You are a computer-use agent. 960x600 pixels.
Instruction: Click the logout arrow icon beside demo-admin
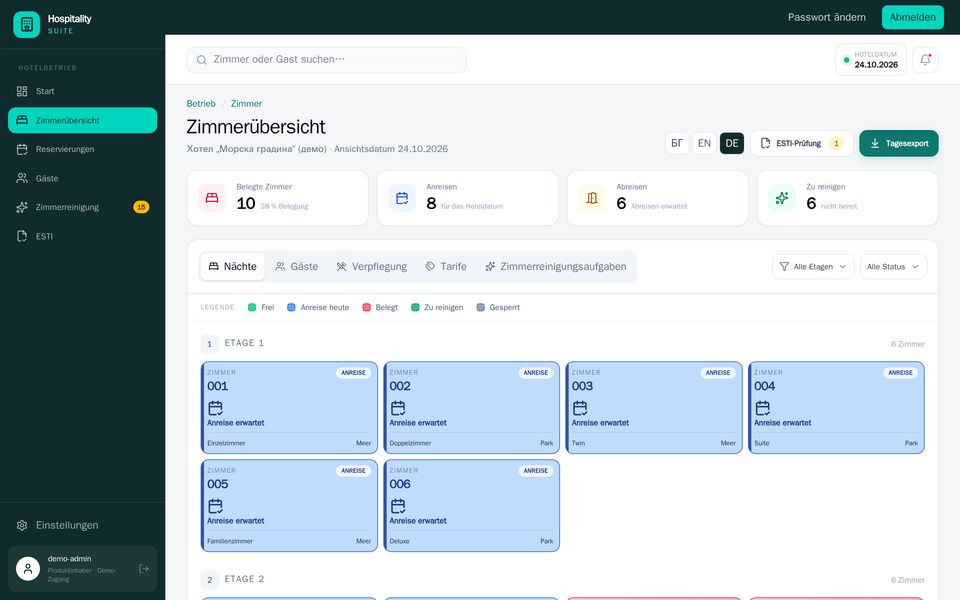144,569
